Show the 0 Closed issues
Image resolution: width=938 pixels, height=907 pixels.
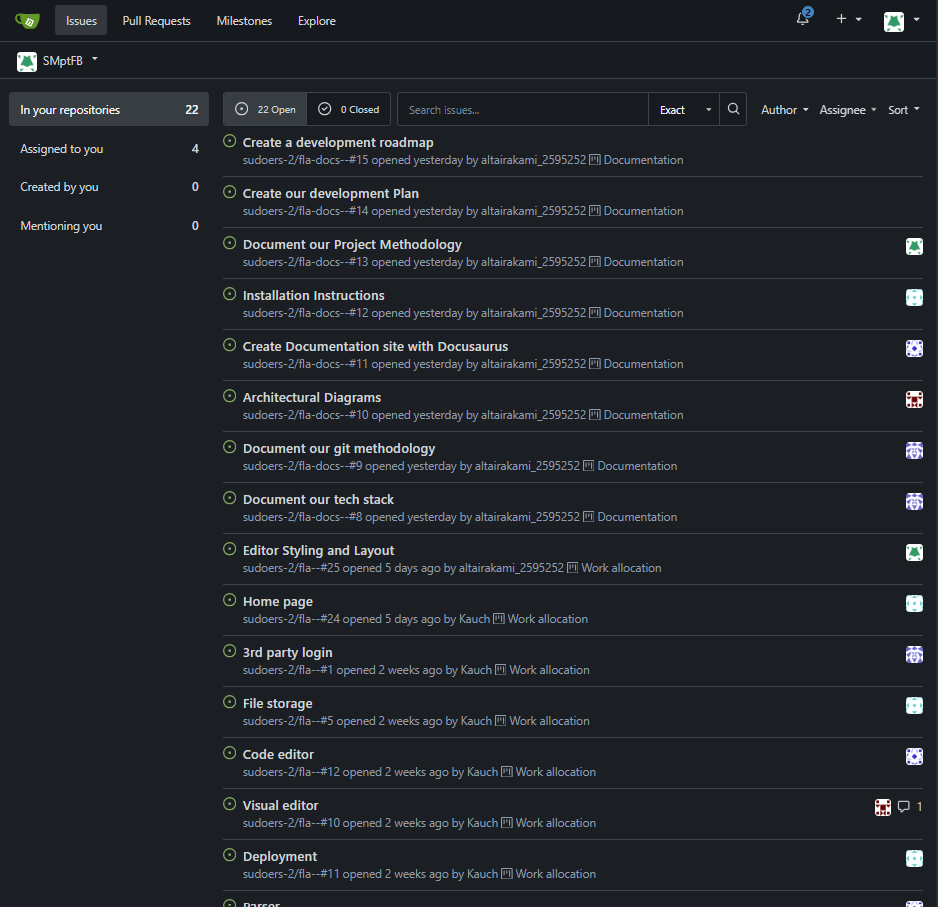pos(348,109)
